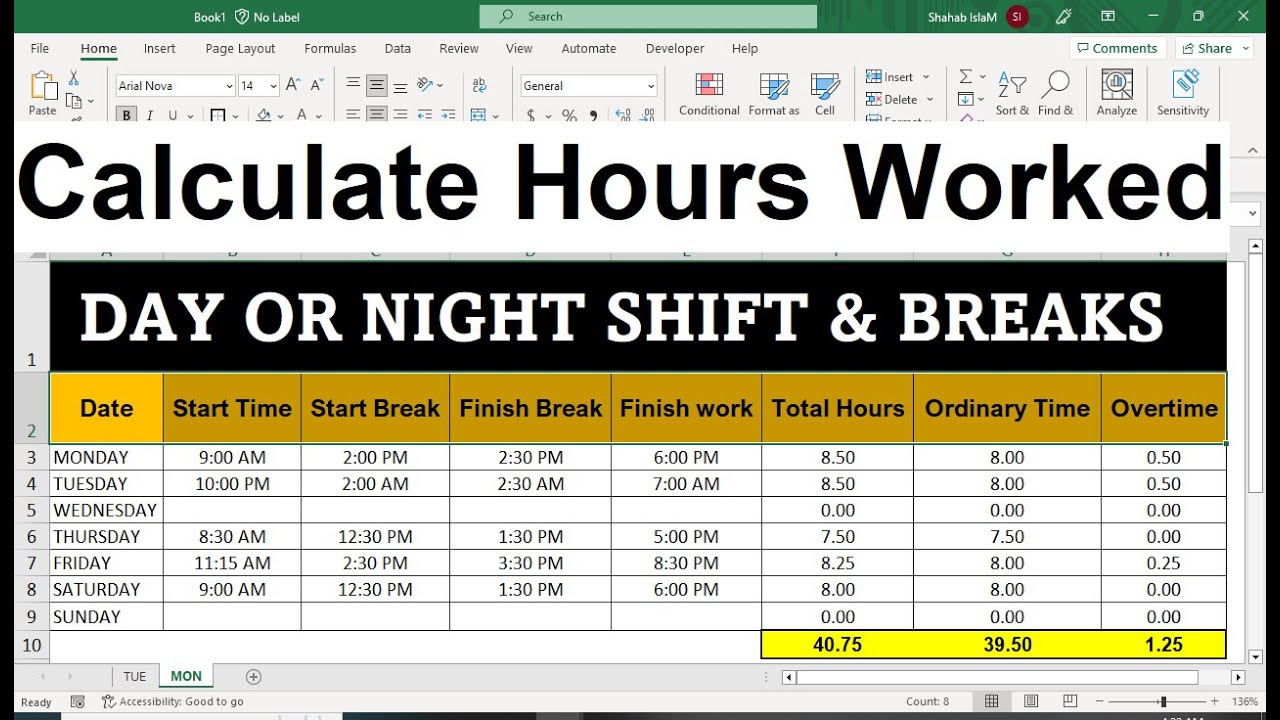
Task: Add a new sheet with plus icon
Action: [254, 677]
